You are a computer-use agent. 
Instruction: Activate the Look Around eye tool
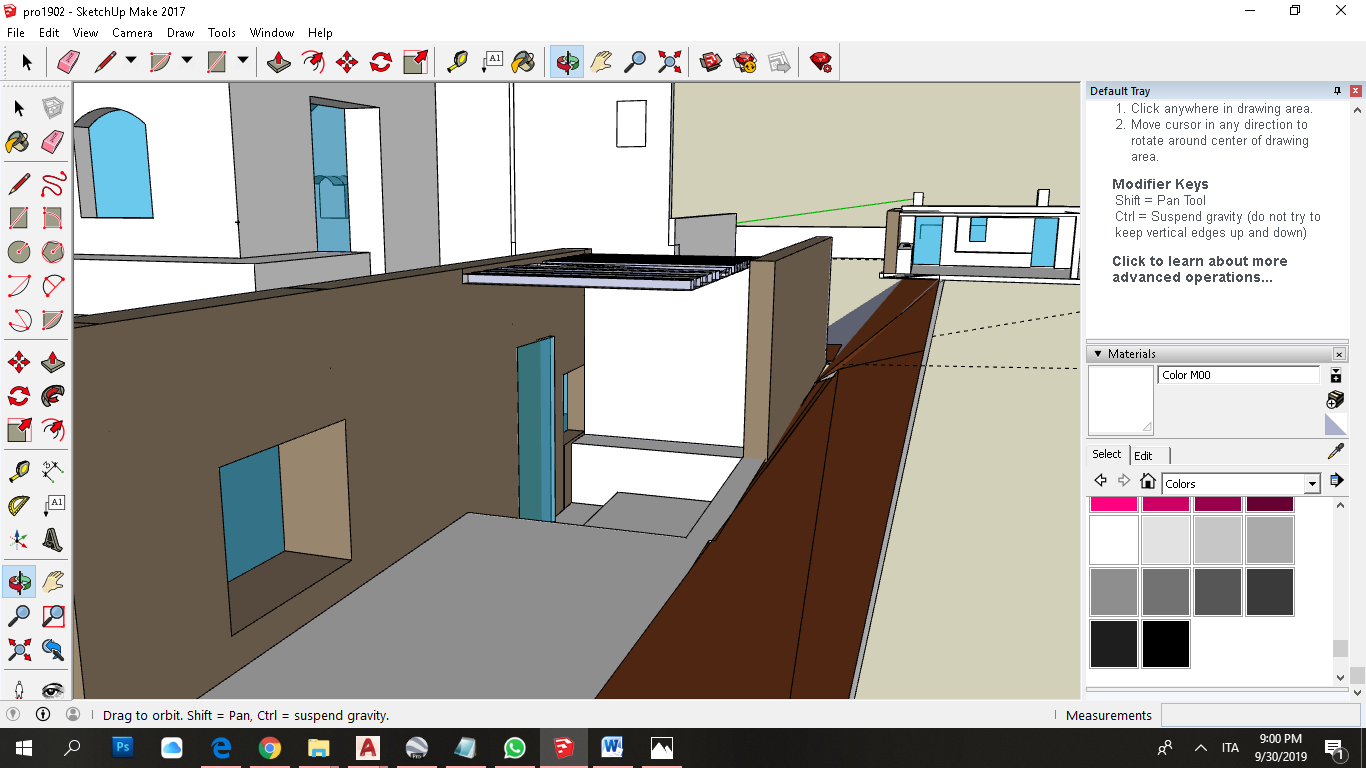click(53, 690)
